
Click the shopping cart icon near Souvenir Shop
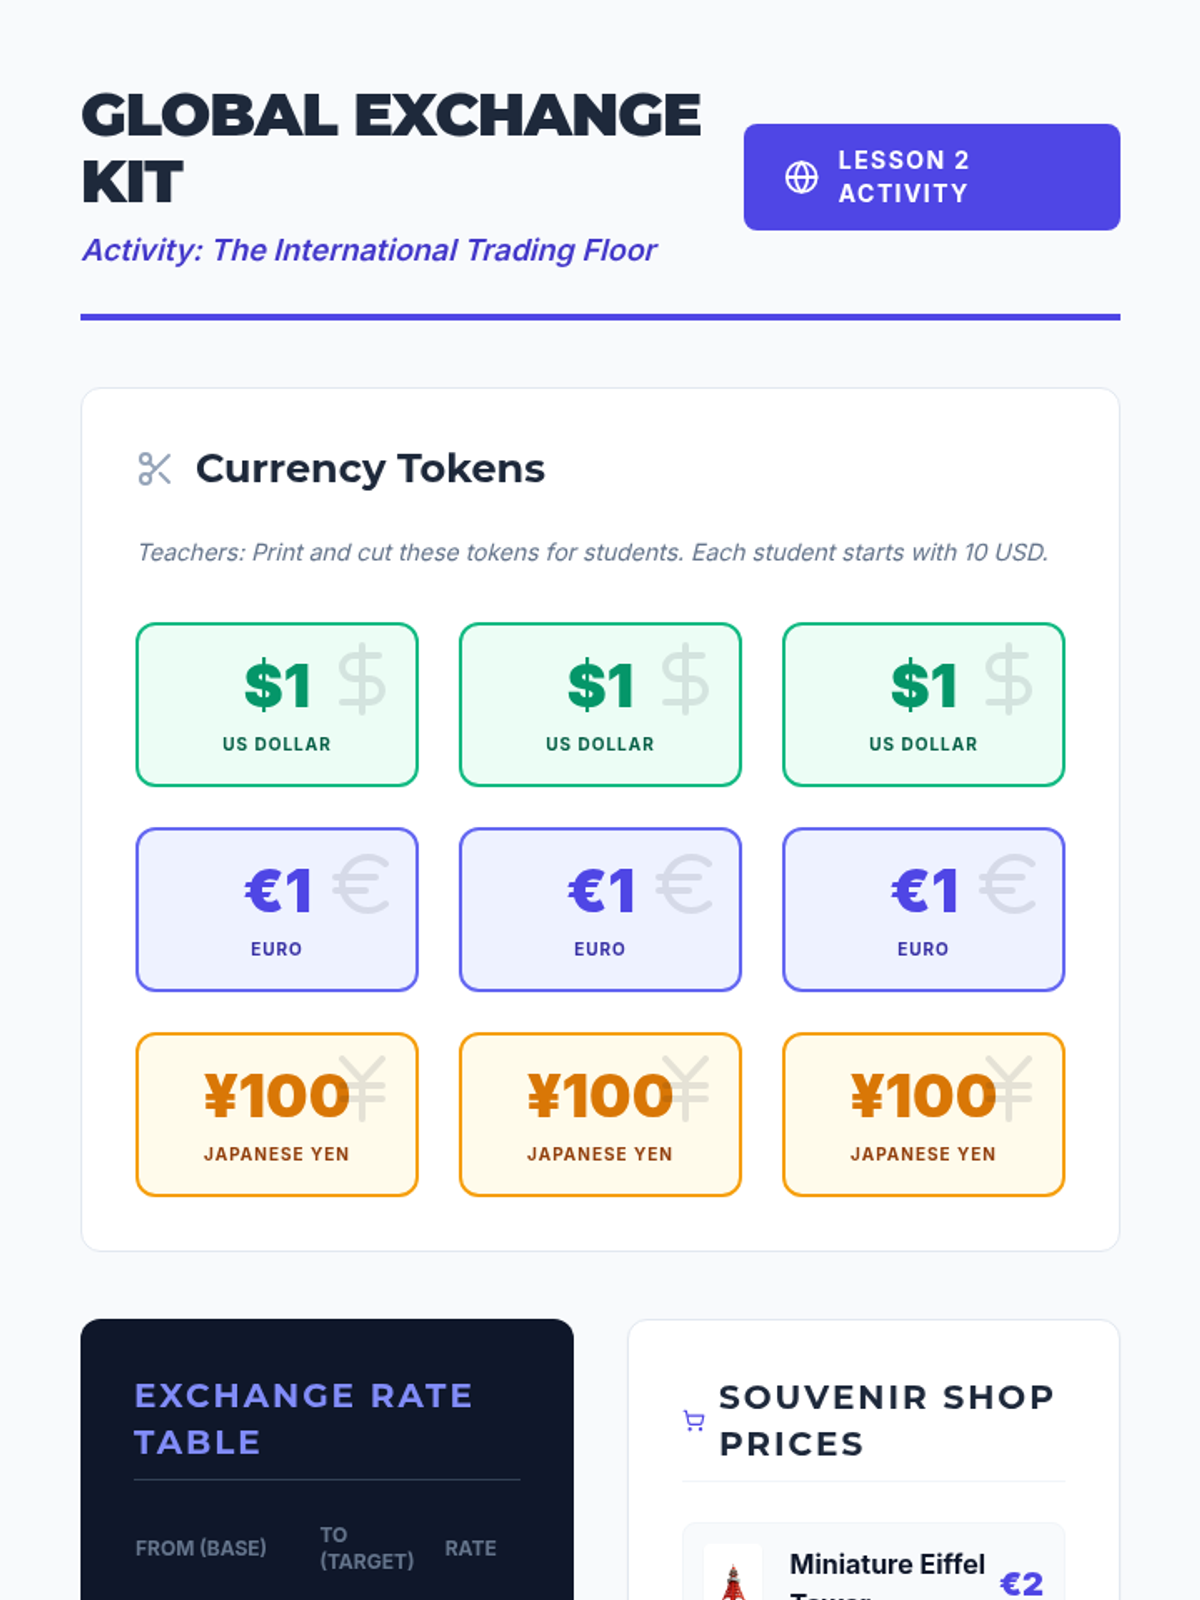(x=694, y=1421)
